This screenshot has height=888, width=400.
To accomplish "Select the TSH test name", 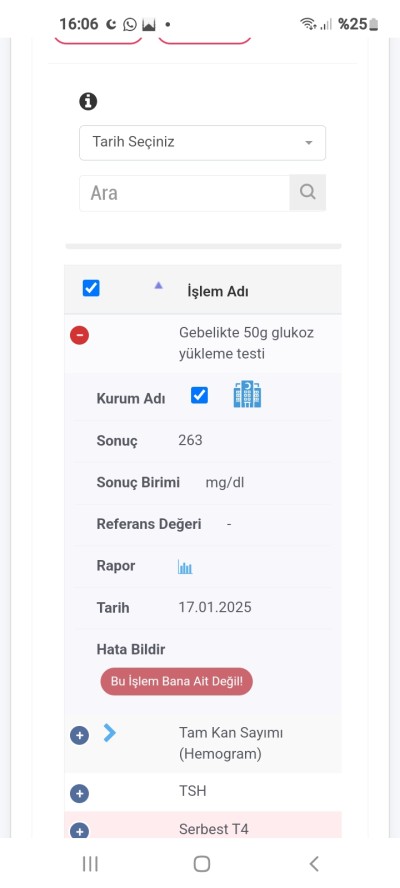I will point(193,791).
